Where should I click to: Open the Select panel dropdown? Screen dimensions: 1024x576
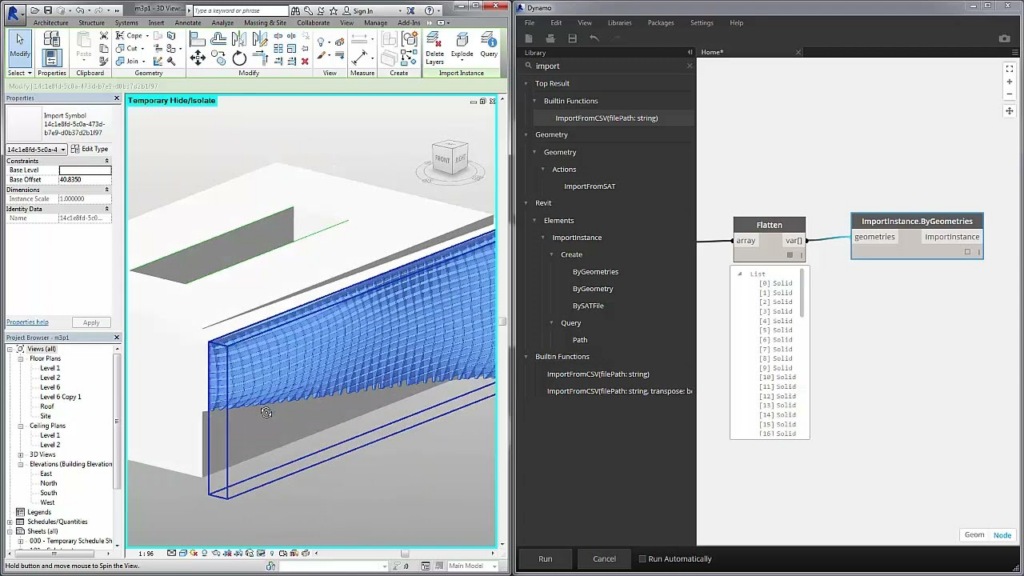(20, 73)
